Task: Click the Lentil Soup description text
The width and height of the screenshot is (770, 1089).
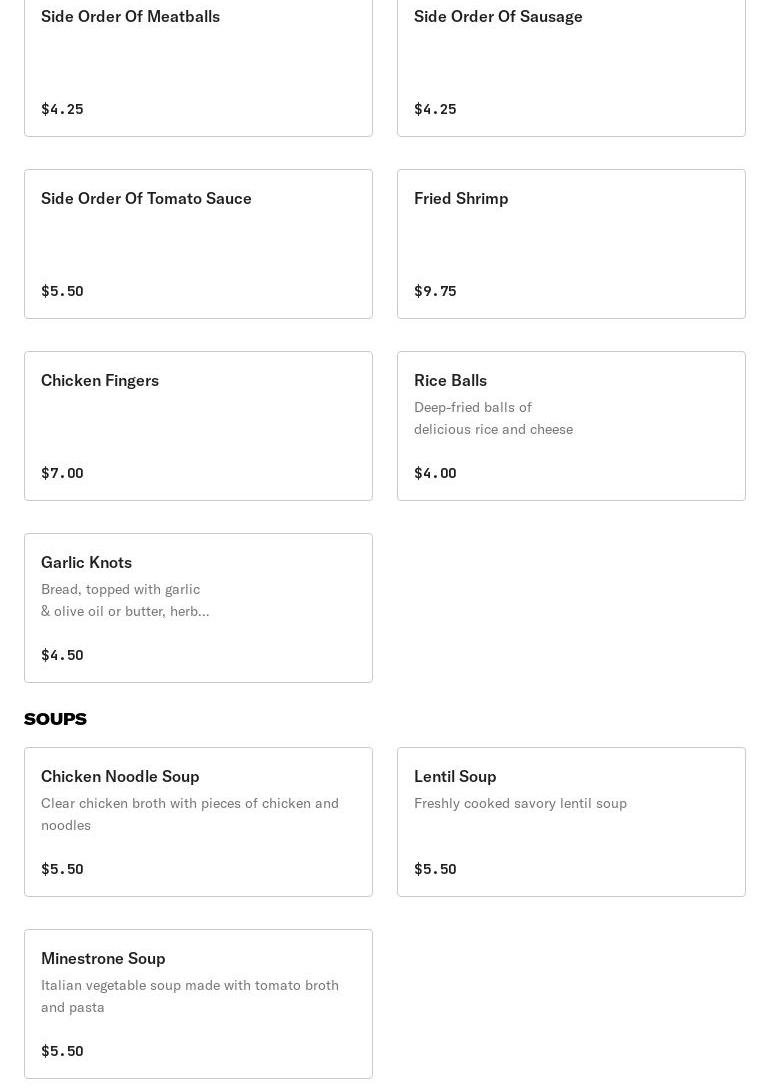Action: pyautogui.click(x=520, y=803)
